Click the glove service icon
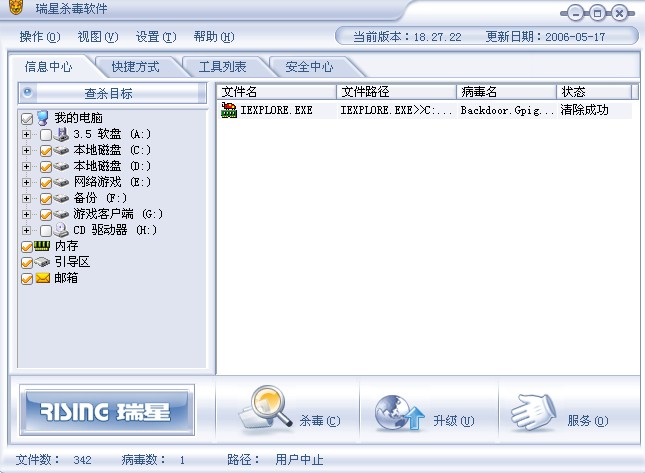The width and height of the screenshot is (645, 473). pyautogui.click(x=533, y=412)
